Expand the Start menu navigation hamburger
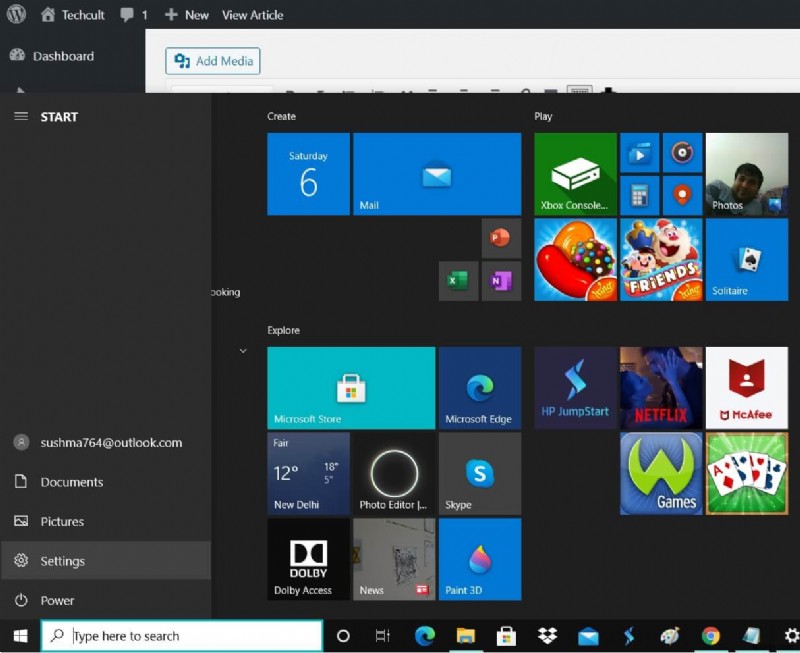The image size is (800, 653). [21, 116]
